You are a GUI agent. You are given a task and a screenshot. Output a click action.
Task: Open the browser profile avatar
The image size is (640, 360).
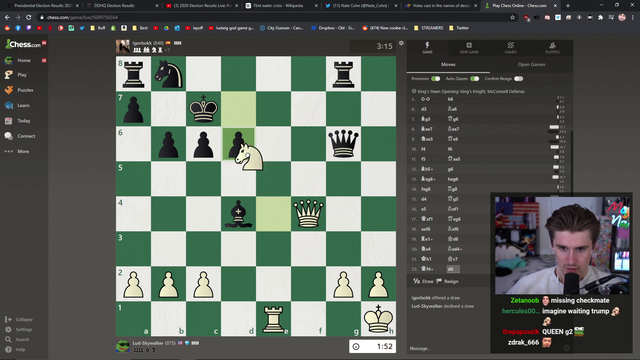622,17
